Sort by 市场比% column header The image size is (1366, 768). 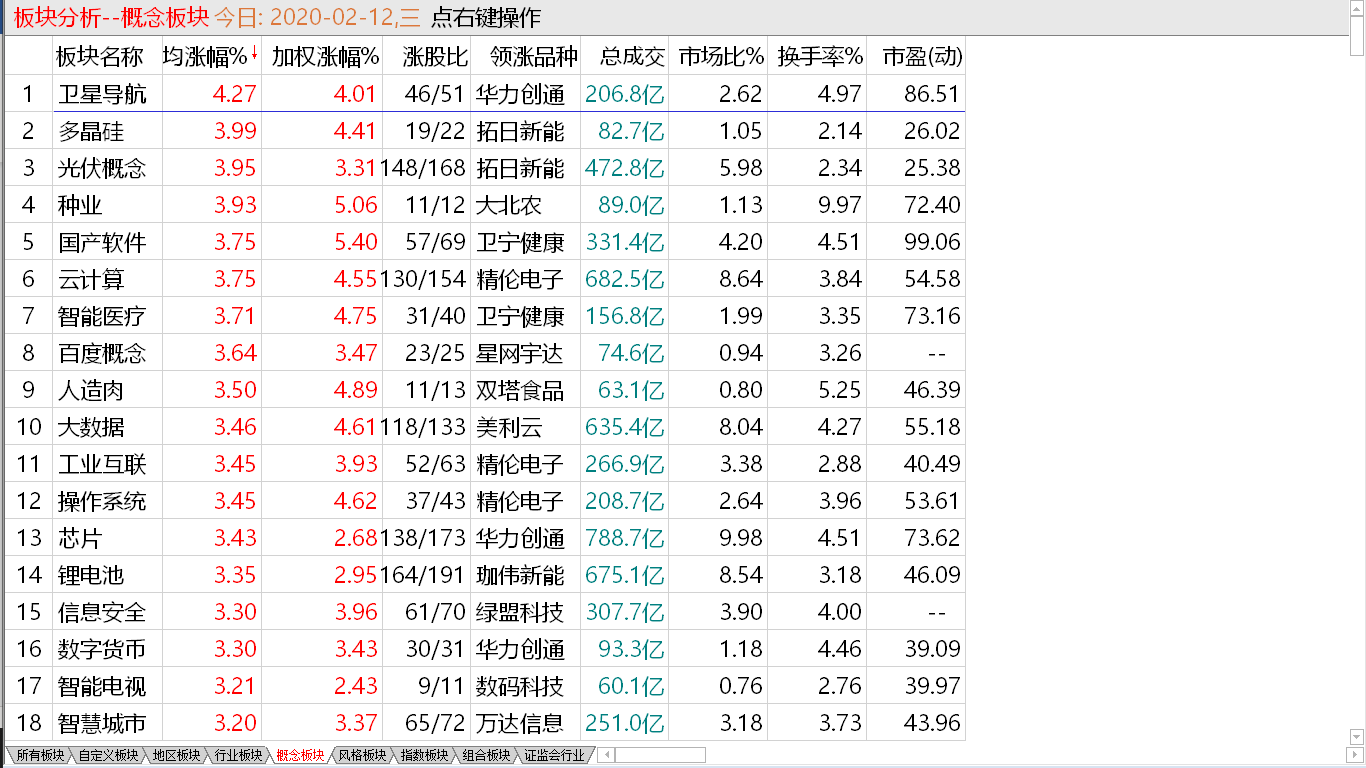pos(720,57)
